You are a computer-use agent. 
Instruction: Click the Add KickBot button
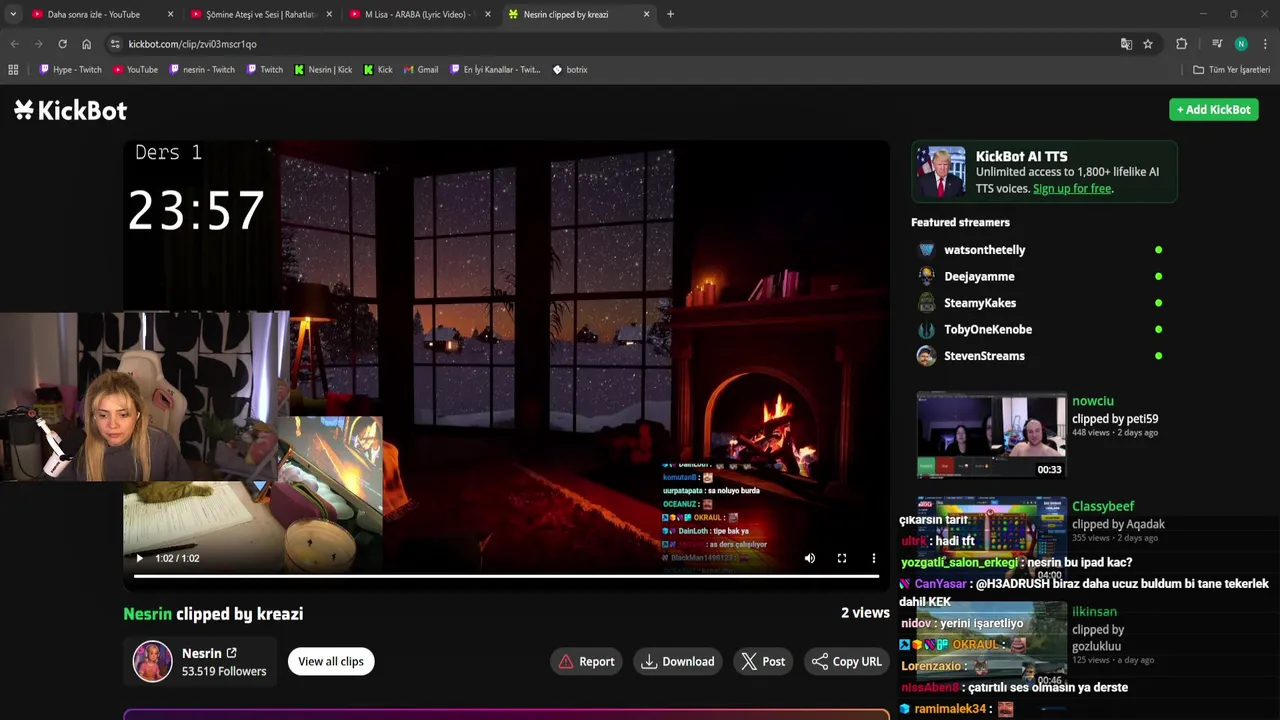(x=1214, y=109)
